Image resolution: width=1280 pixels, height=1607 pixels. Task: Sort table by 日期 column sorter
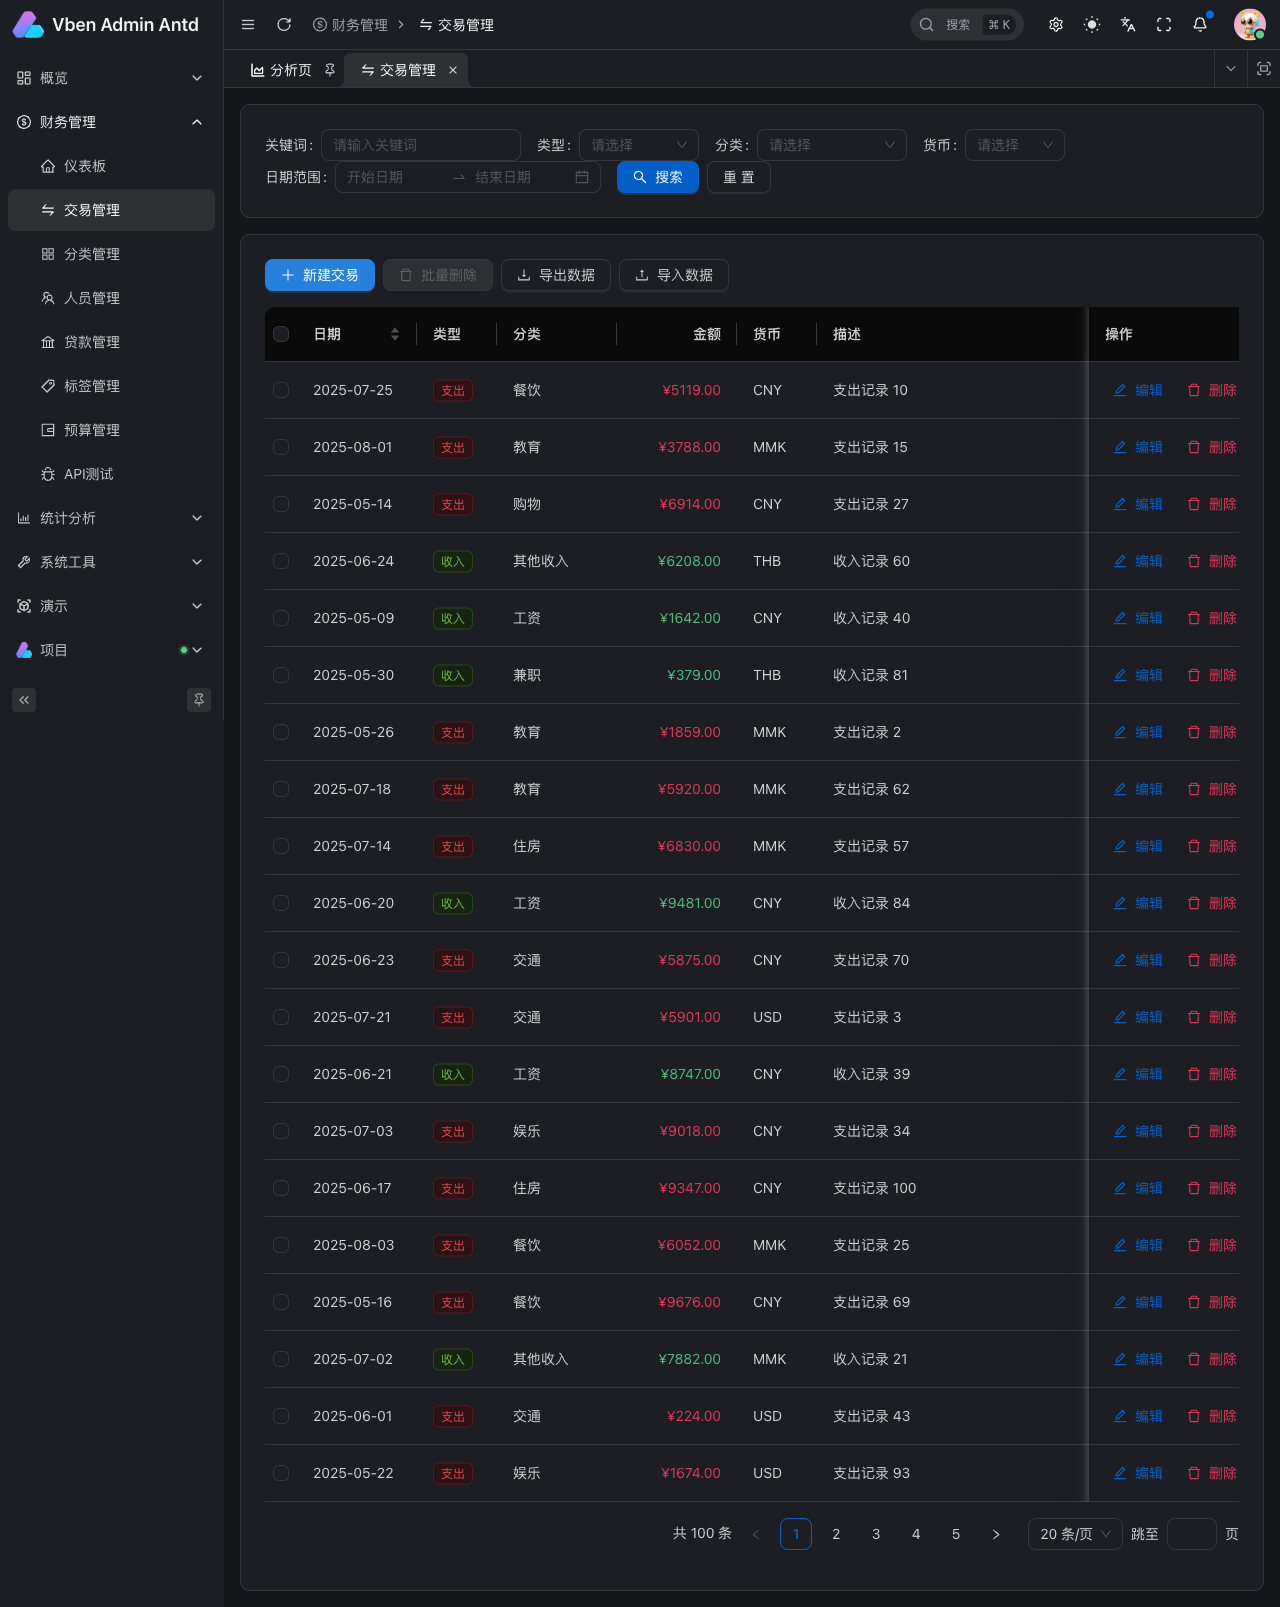(395, 334)
